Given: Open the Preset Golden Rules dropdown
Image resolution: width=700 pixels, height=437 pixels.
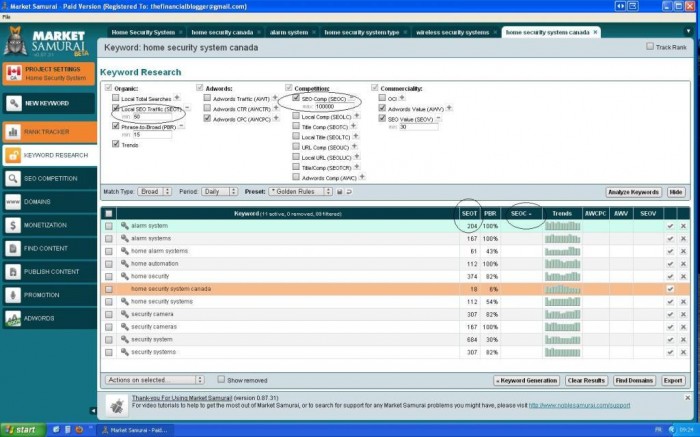Looking at the screenshot, I should pyautogui.click(x=300, y=191).
